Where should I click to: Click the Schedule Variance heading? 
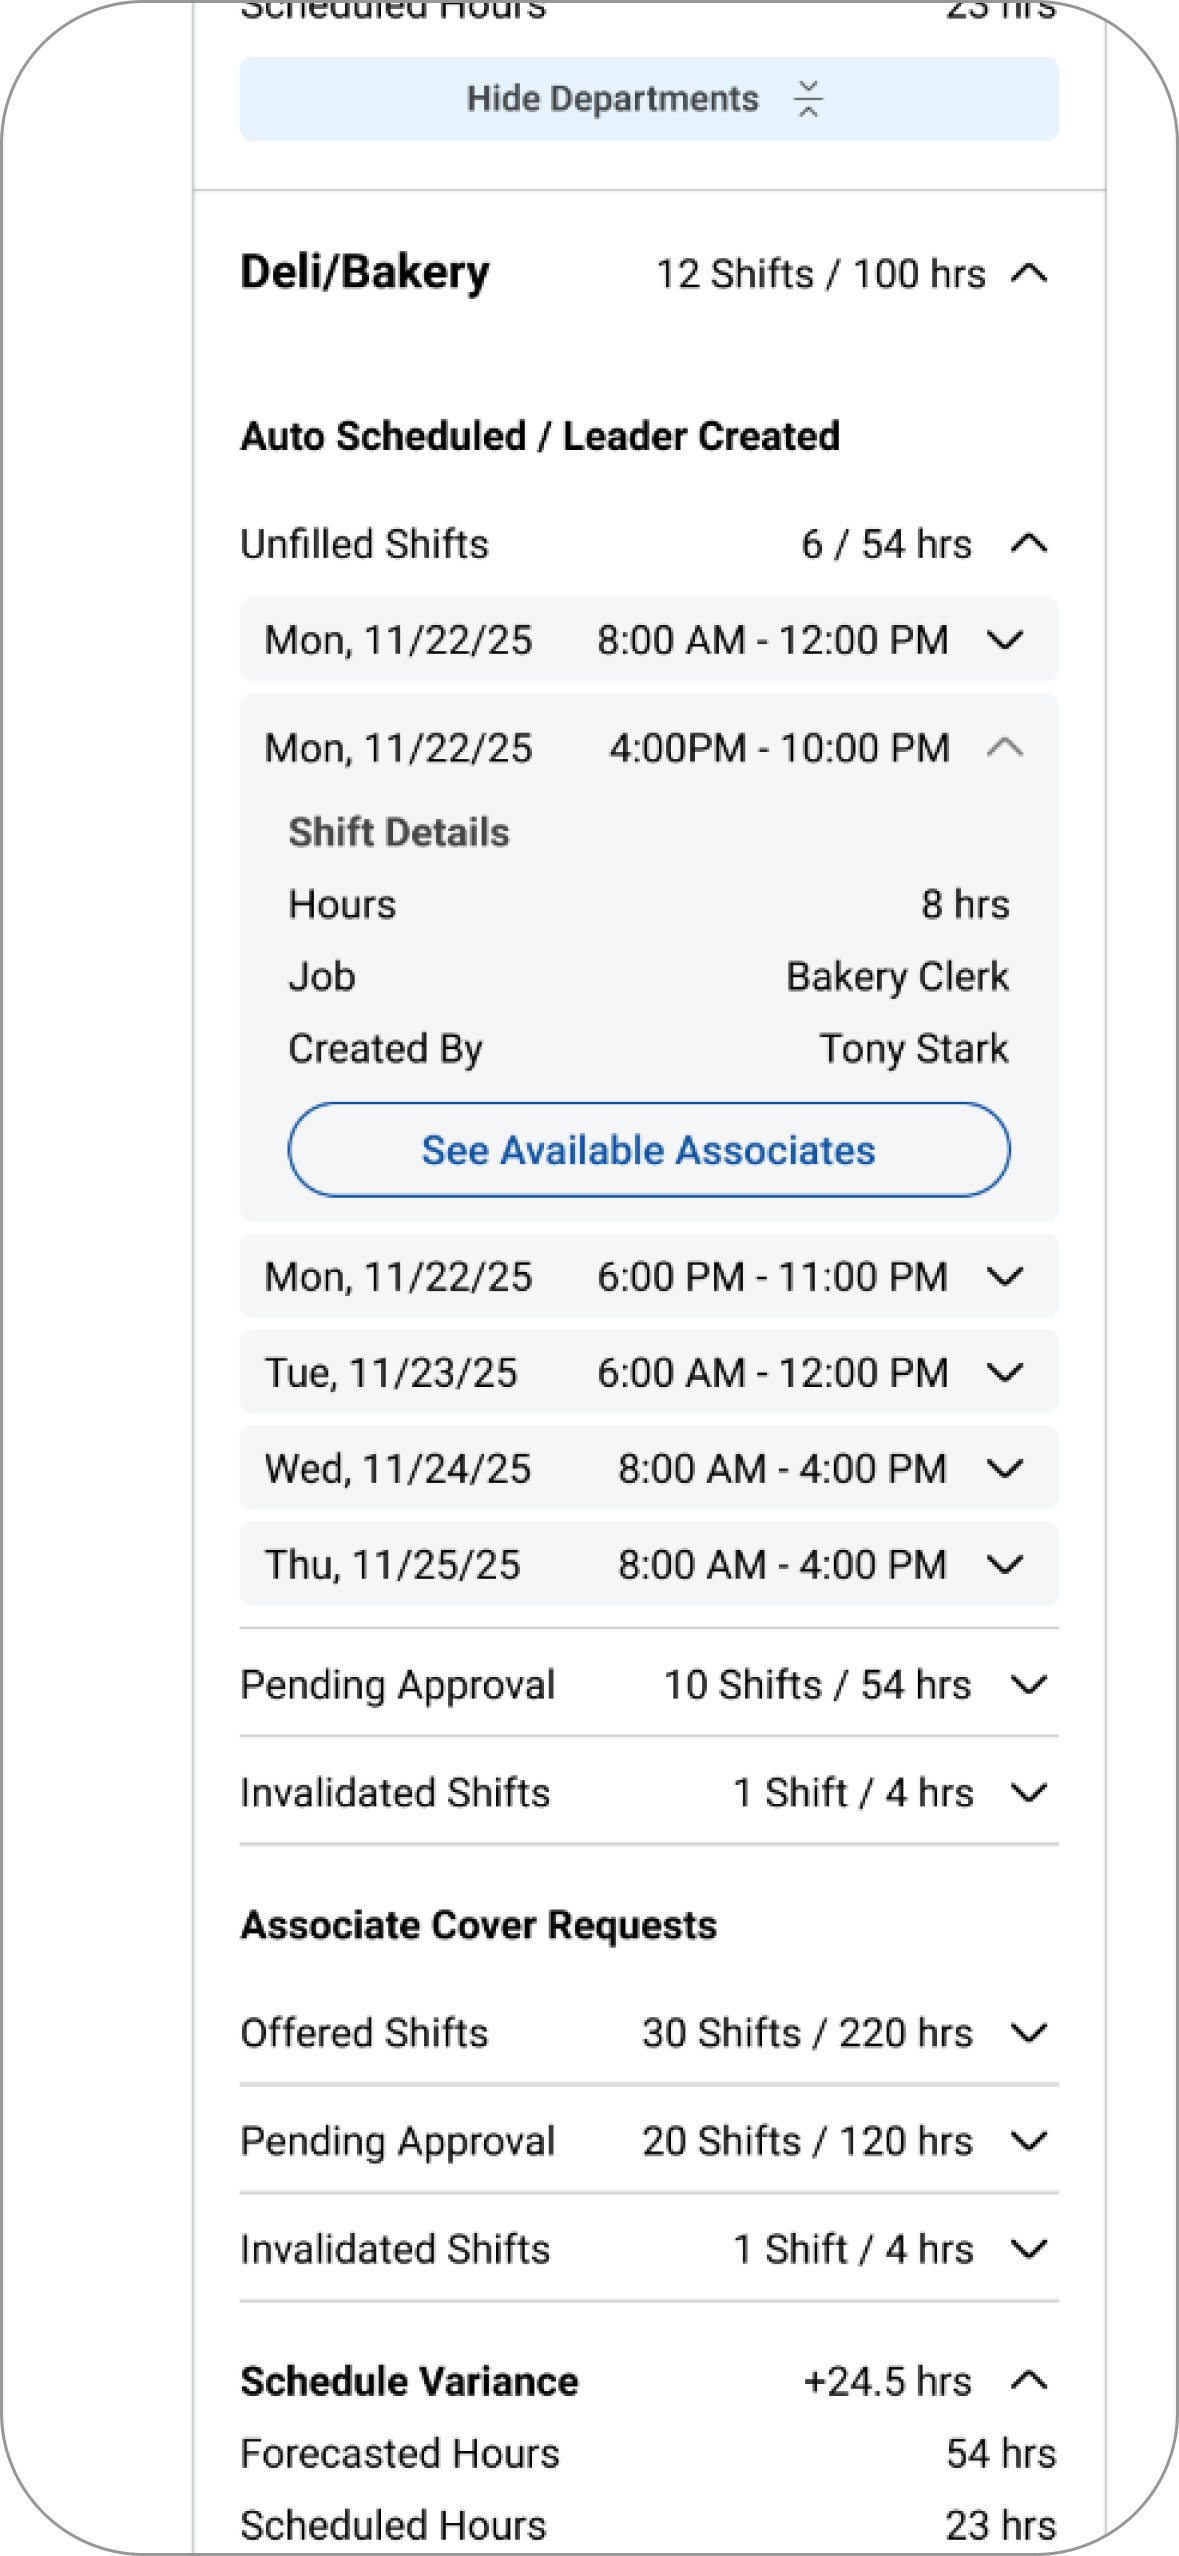[409, 2381]
